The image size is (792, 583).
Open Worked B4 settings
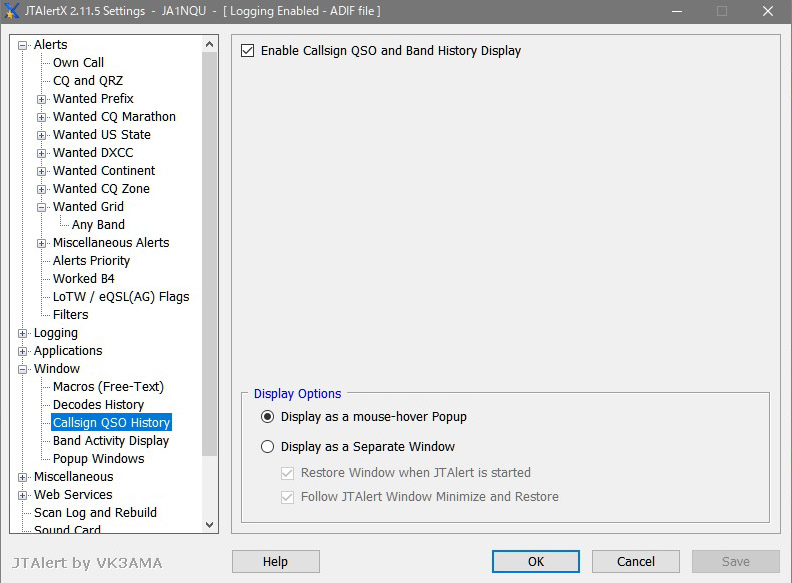coord(82,279)
